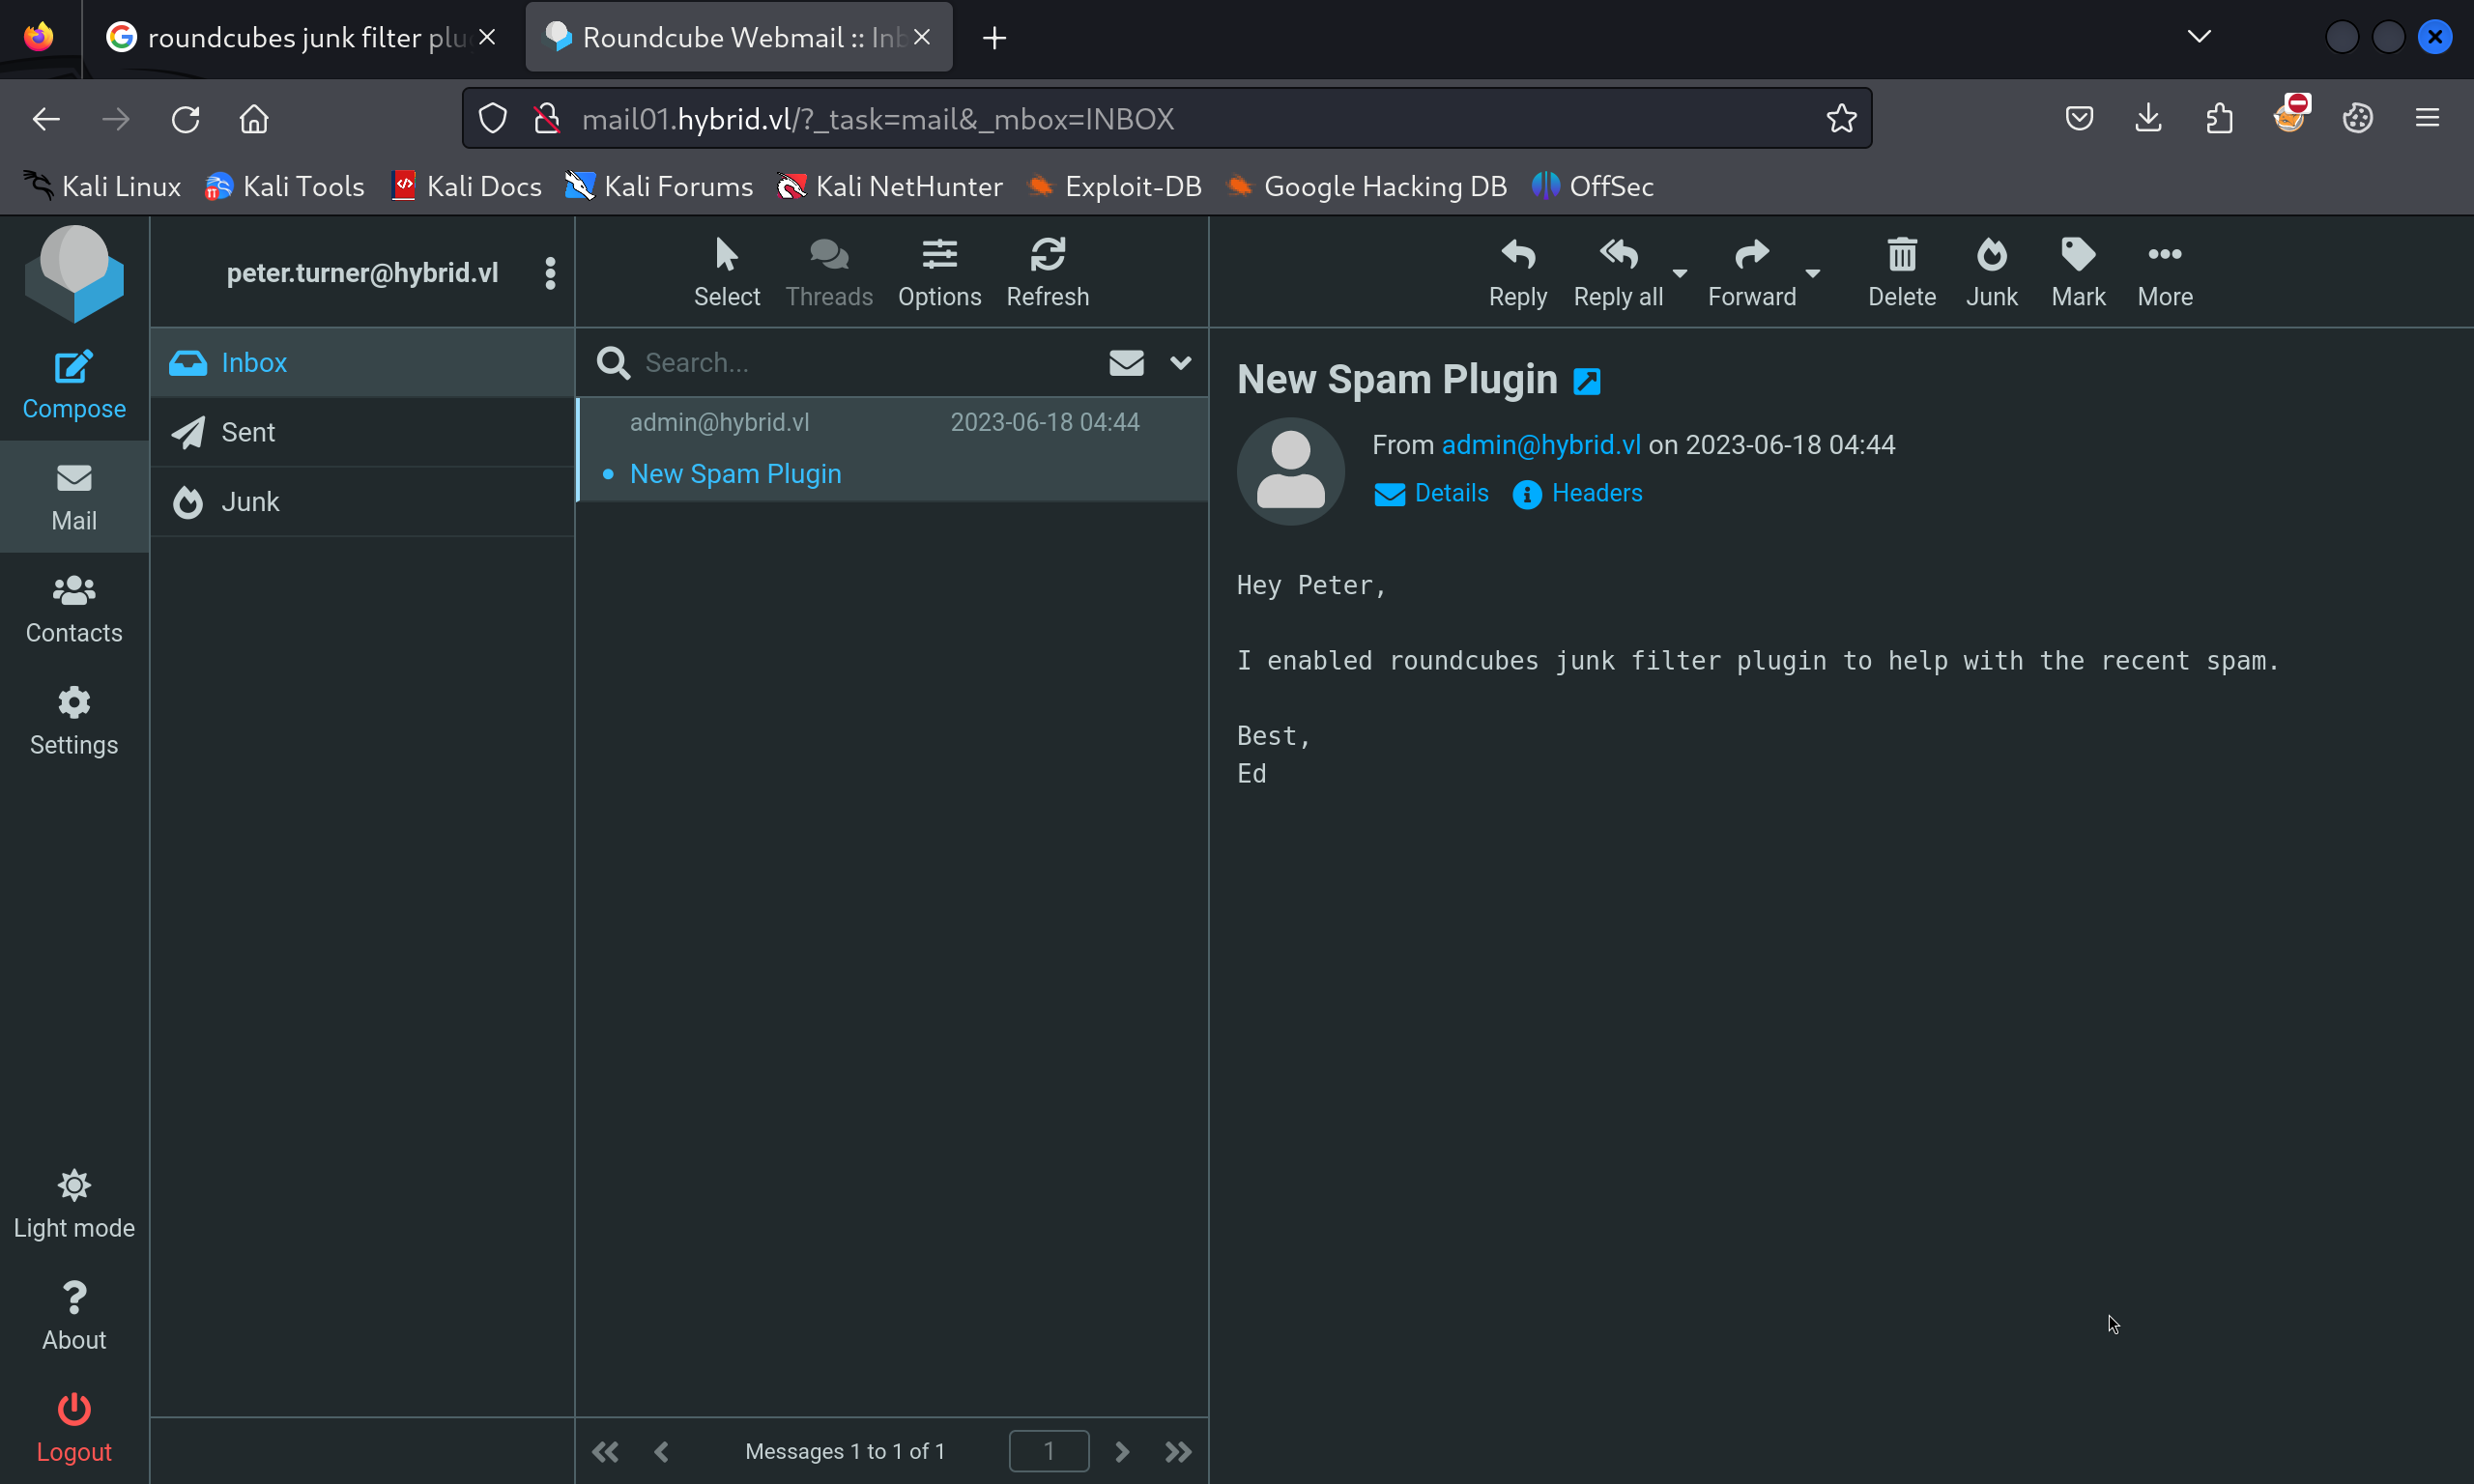The image size is (2474, 1484).
Task: Expand search options chevron
Action: [x=1180, y=362]
